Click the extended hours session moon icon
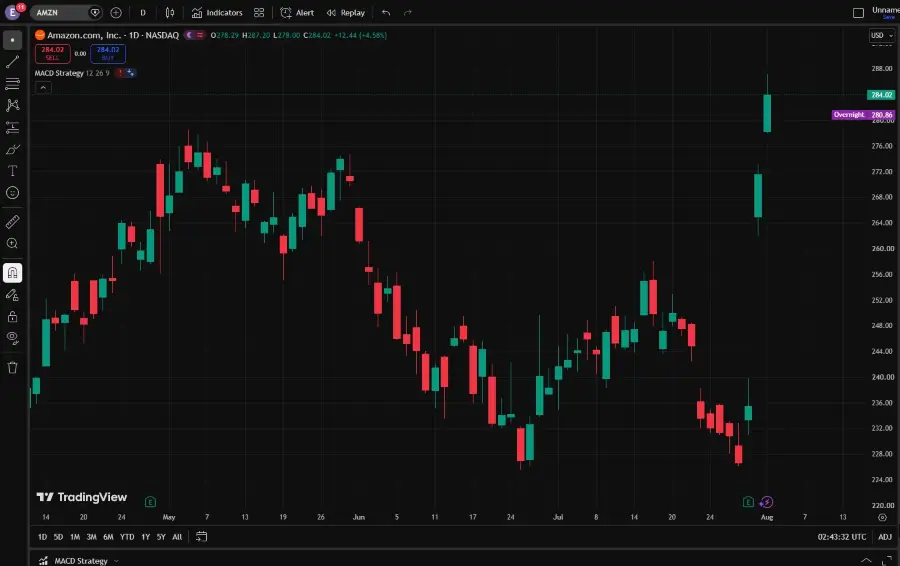Screen dimensions: 900x566 [189, 36]
